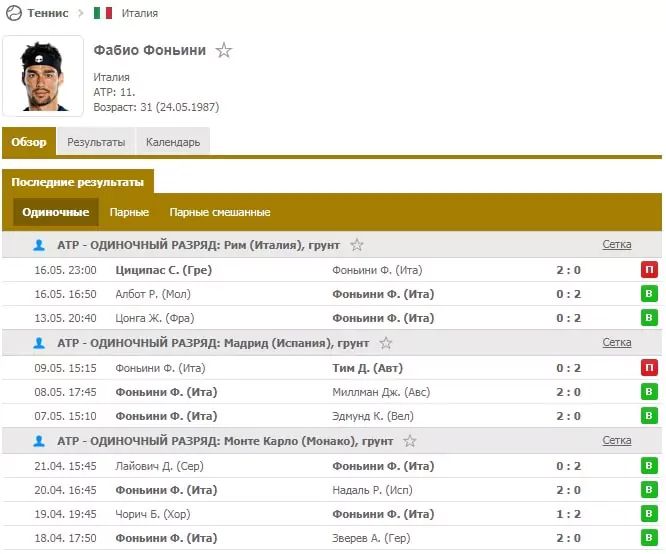Viewport: 666px width, 554px height.
Task: Favorite the Рим (Италия) tournament star
Action: 357,245
